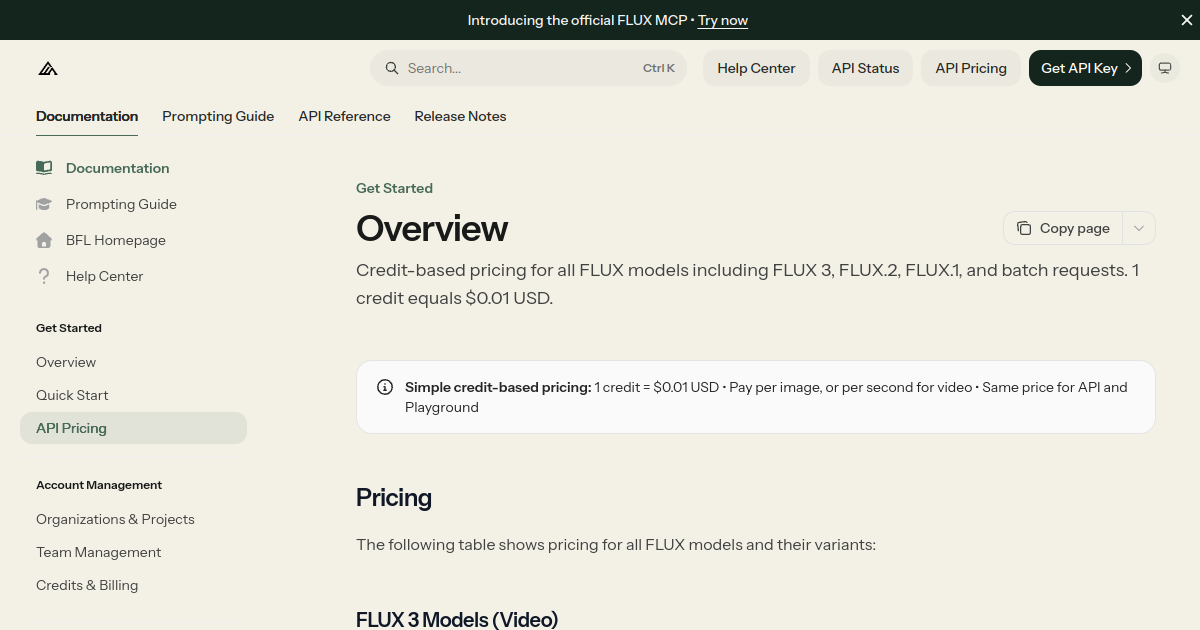
Task: Go to BFL Homepage sidebar link
Action: point(116,240)
